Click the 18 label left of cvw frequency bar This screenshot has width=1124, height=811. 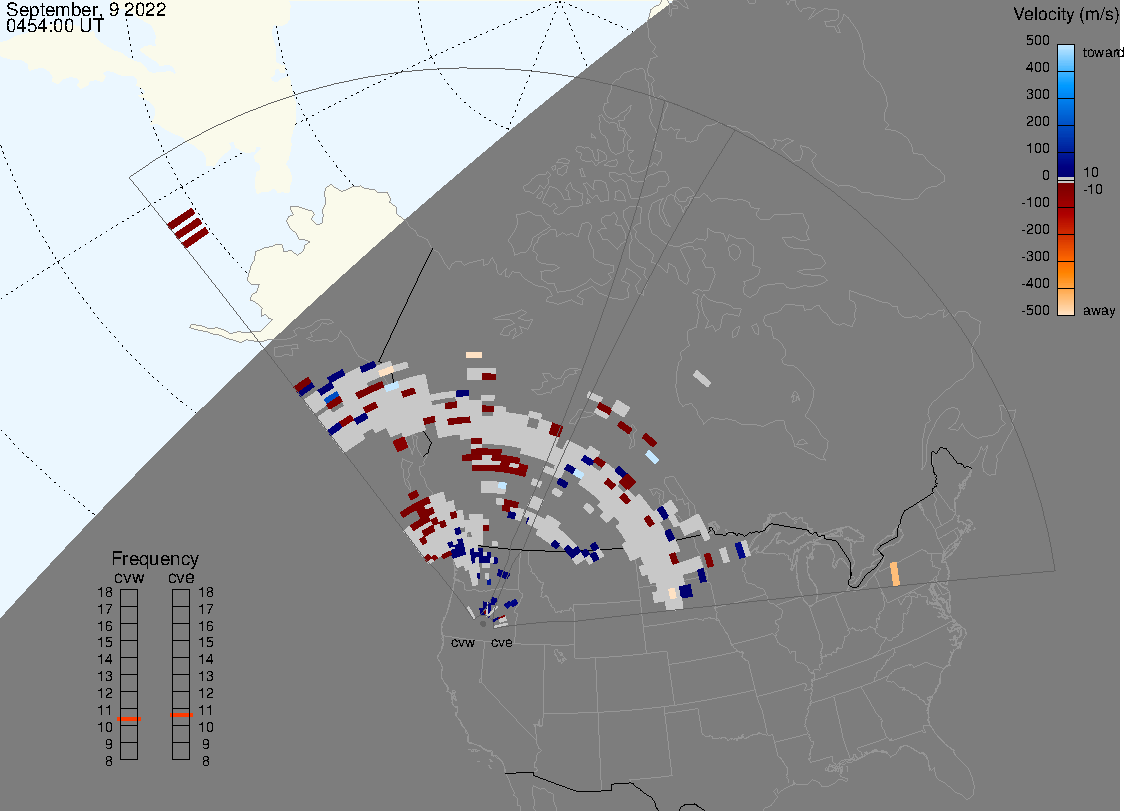click(105, 592)
